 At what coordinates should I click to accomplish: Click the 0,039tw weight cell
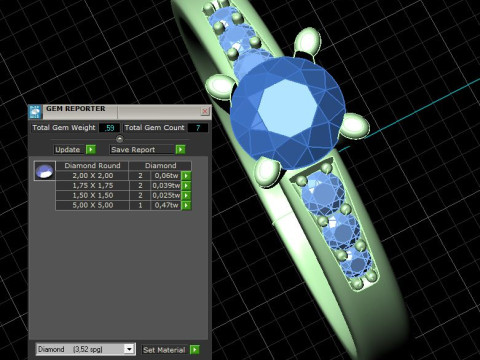[166, 186]
